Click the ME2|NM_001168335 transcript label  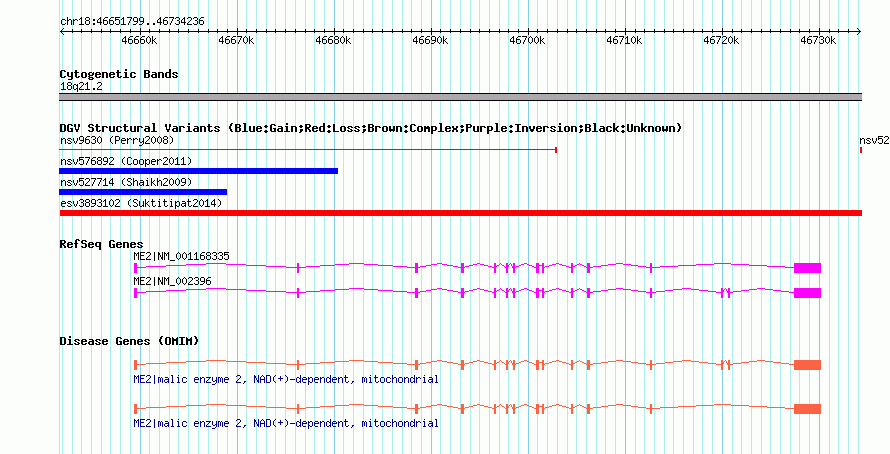tap(181, 257)
